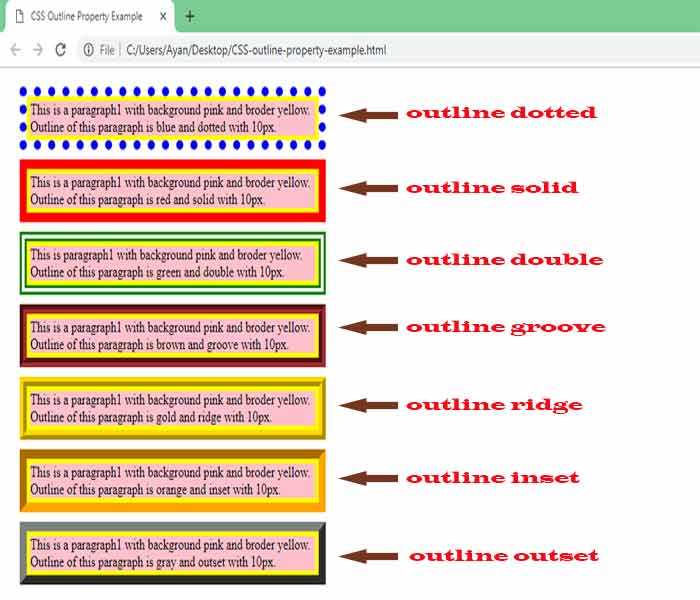
Task: Click the 'outline double' red label
Action: 504,260
